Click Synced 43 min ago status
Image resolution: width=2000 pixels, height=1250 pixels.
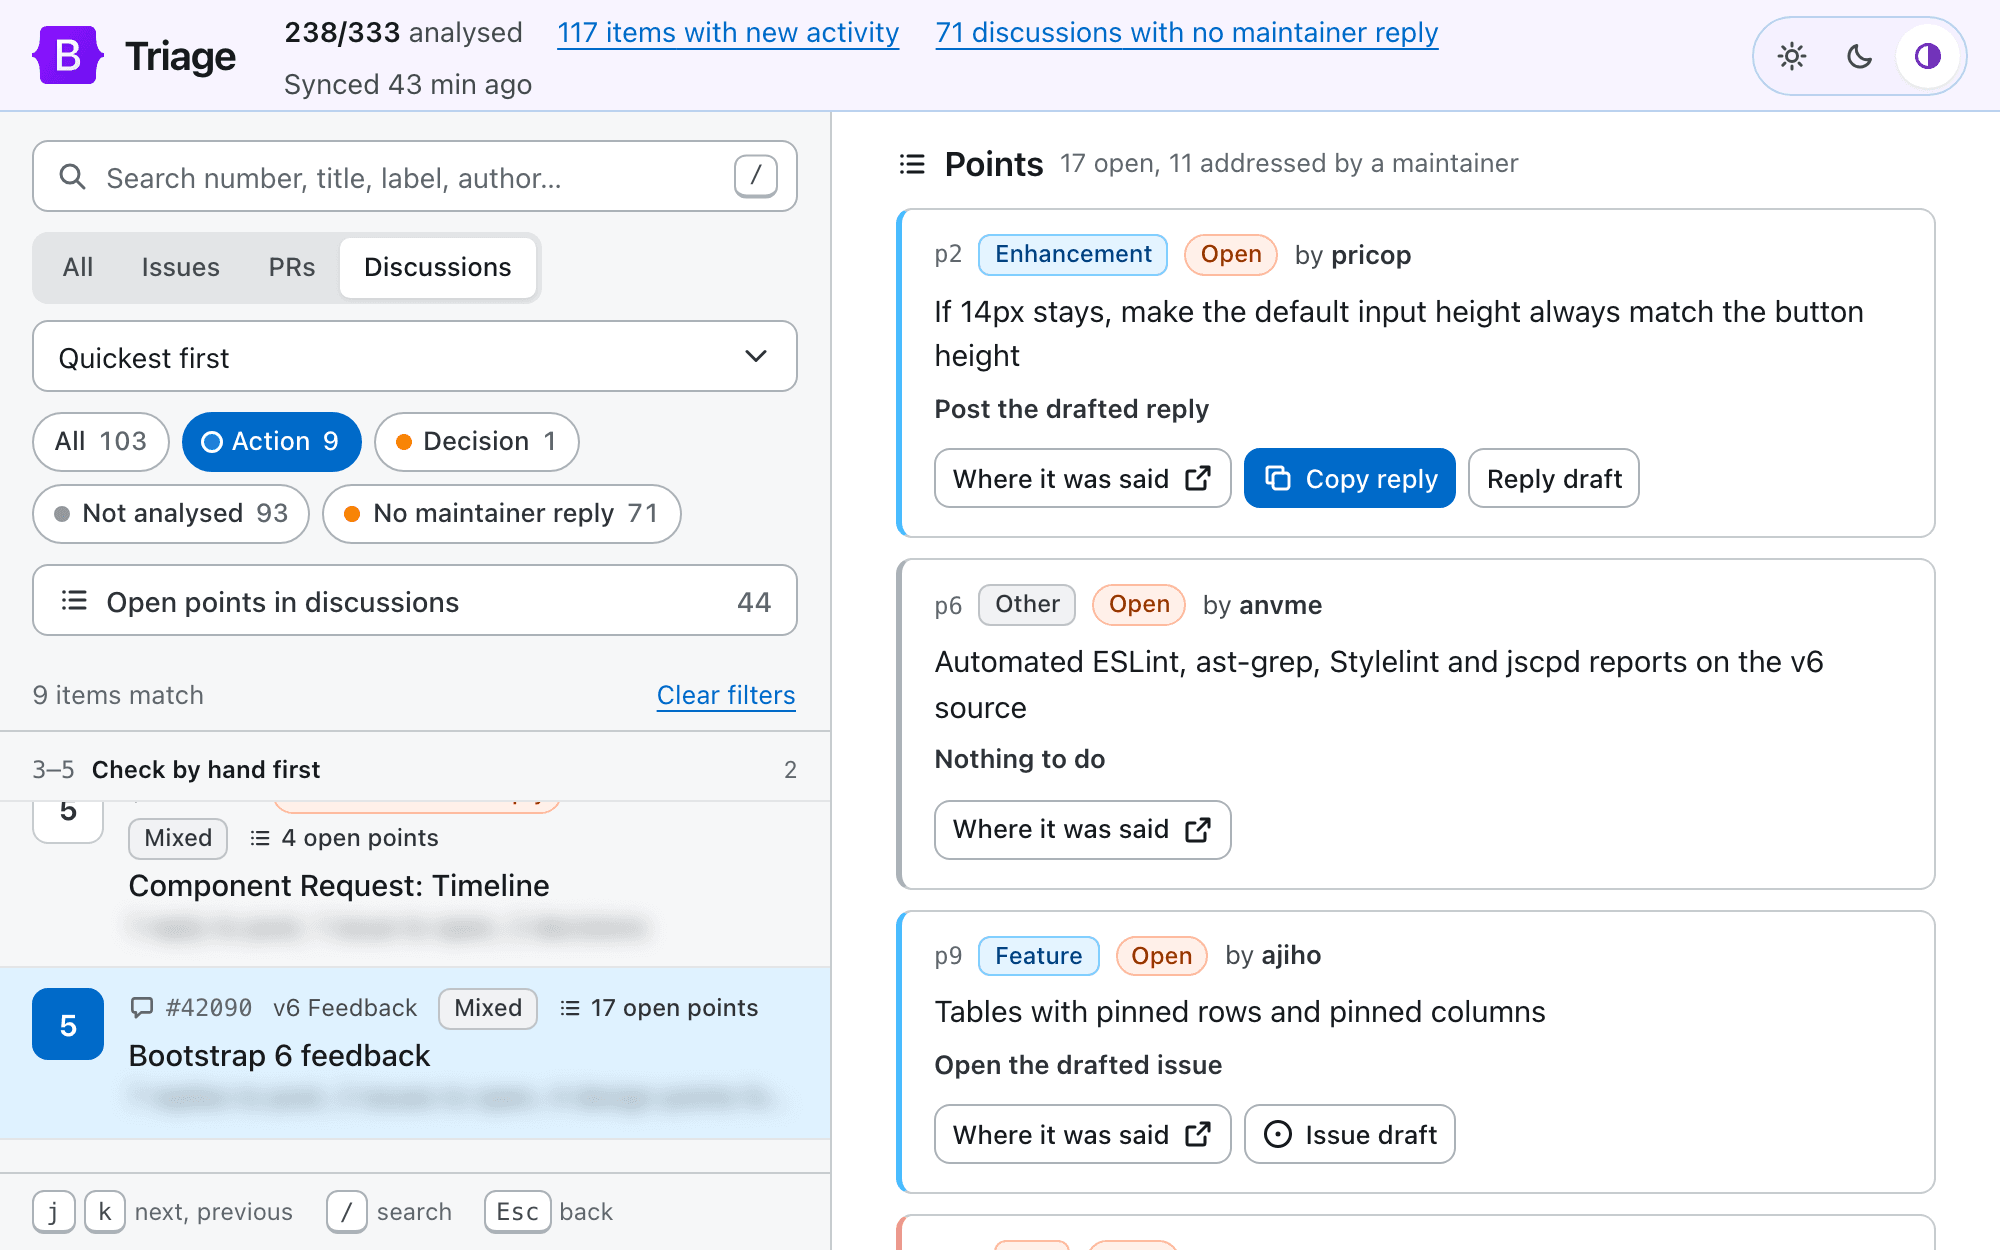pyautogui.click(x=408, y=84)
